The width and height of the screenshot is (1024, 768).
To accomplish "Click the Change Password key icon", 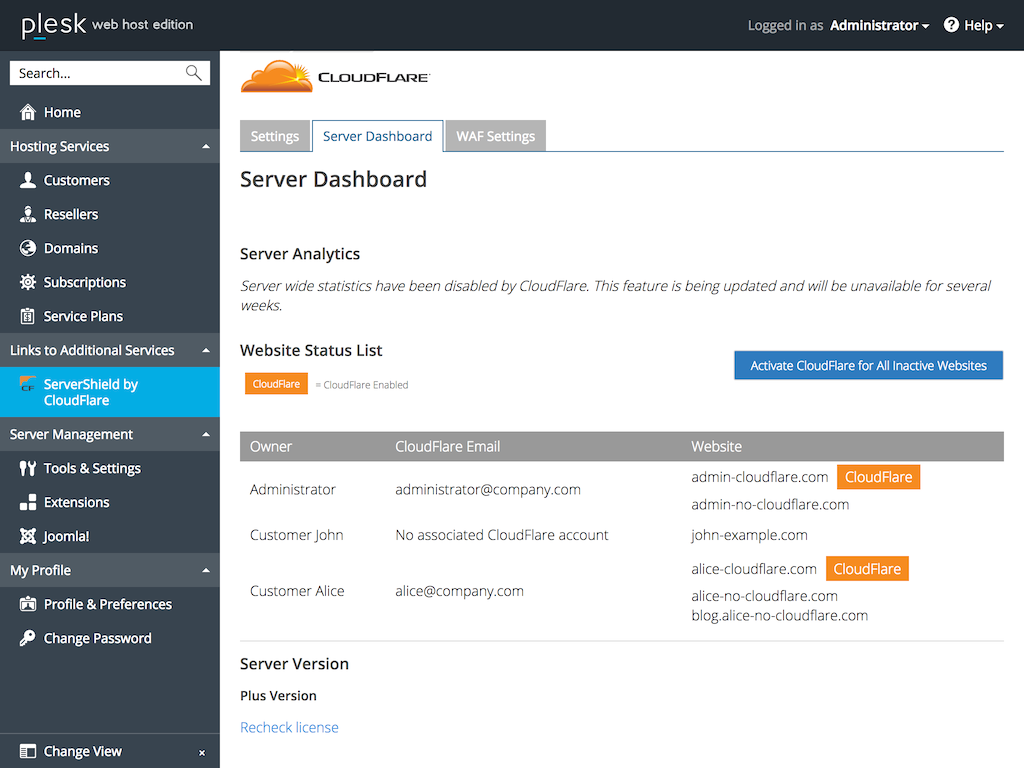I will tap(27, 638).
